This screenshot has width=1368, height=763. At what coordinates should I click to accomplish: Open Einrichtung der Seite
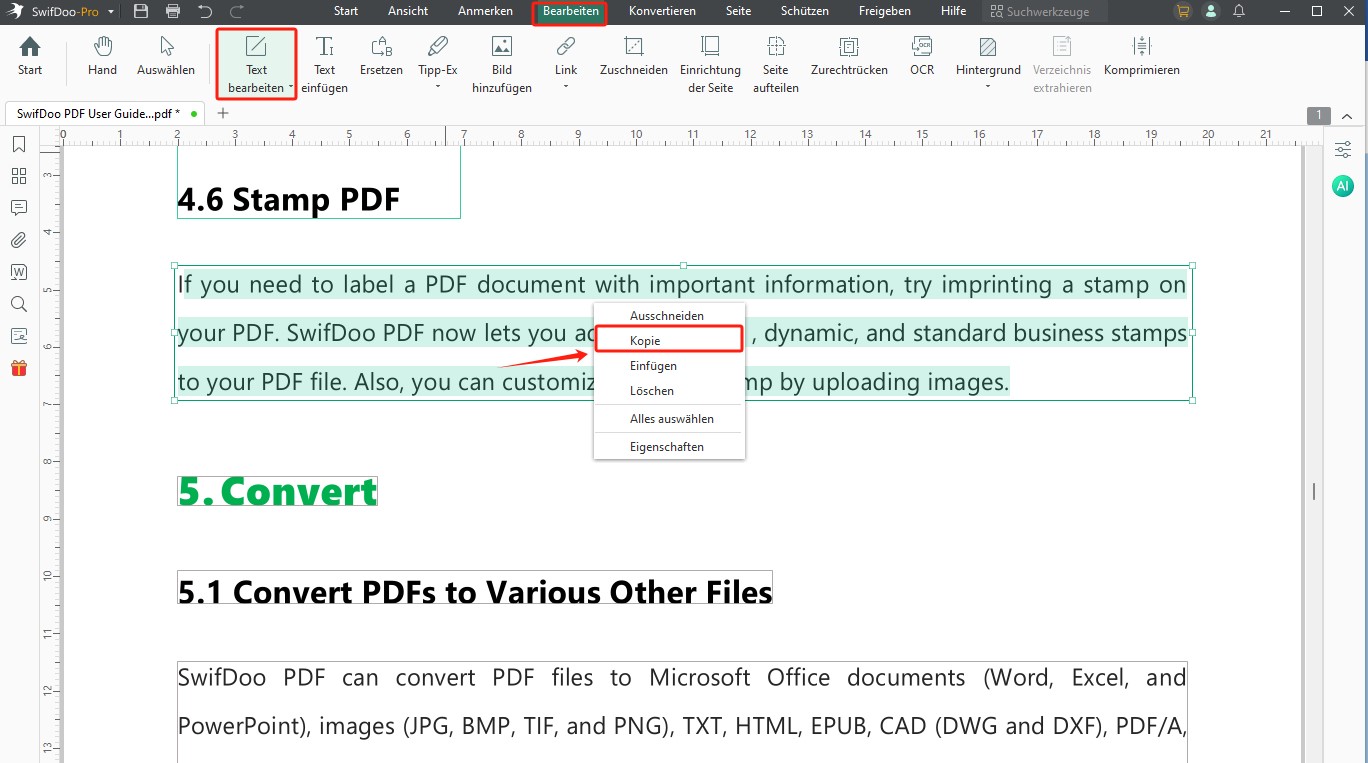click(710, 65)
